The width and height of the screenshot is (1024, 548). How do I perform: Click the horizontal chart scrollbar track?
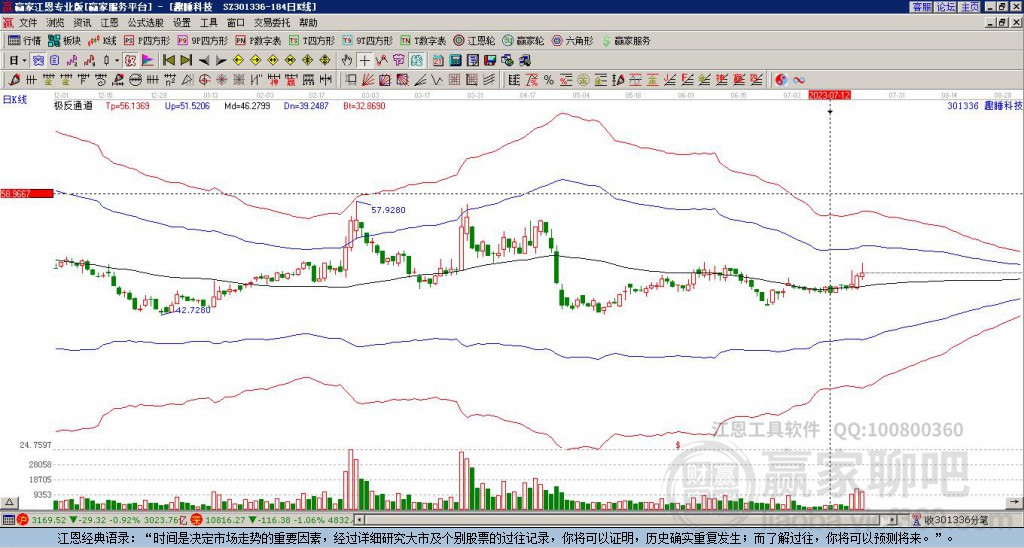[x=626, y=520]
